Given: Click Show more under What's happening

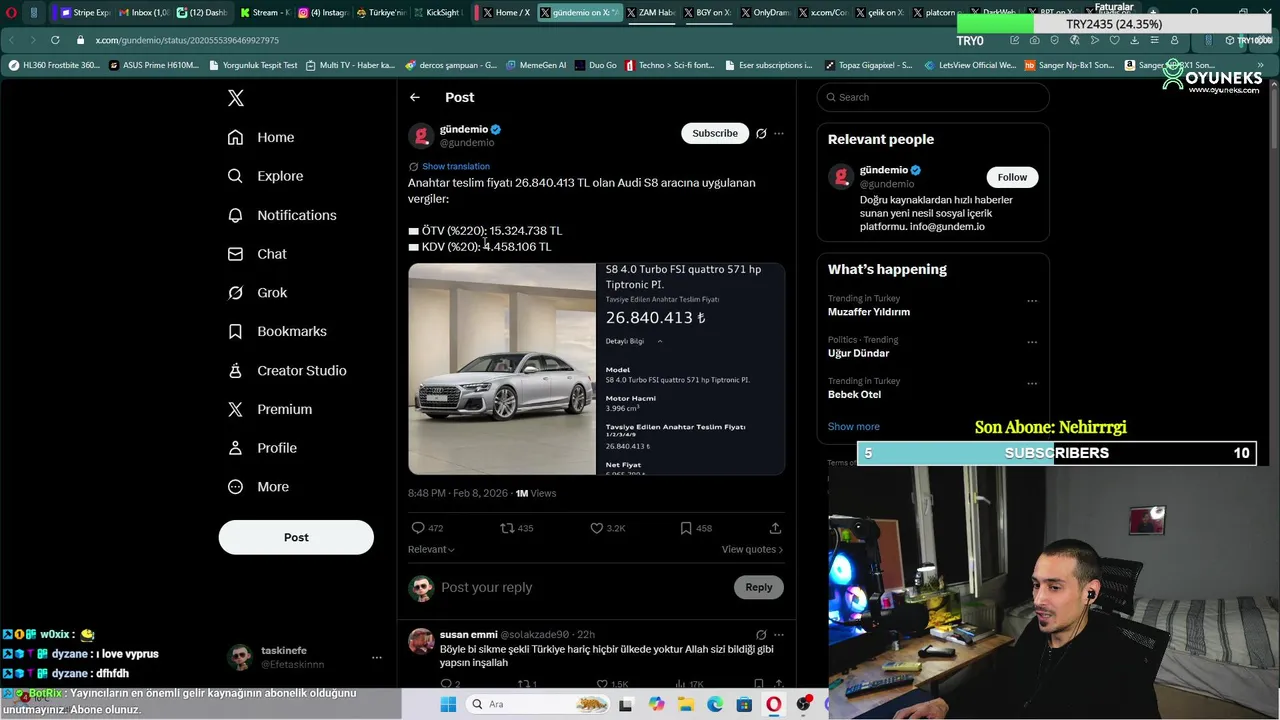Looking at the screenshot, I should coord(854,426).
